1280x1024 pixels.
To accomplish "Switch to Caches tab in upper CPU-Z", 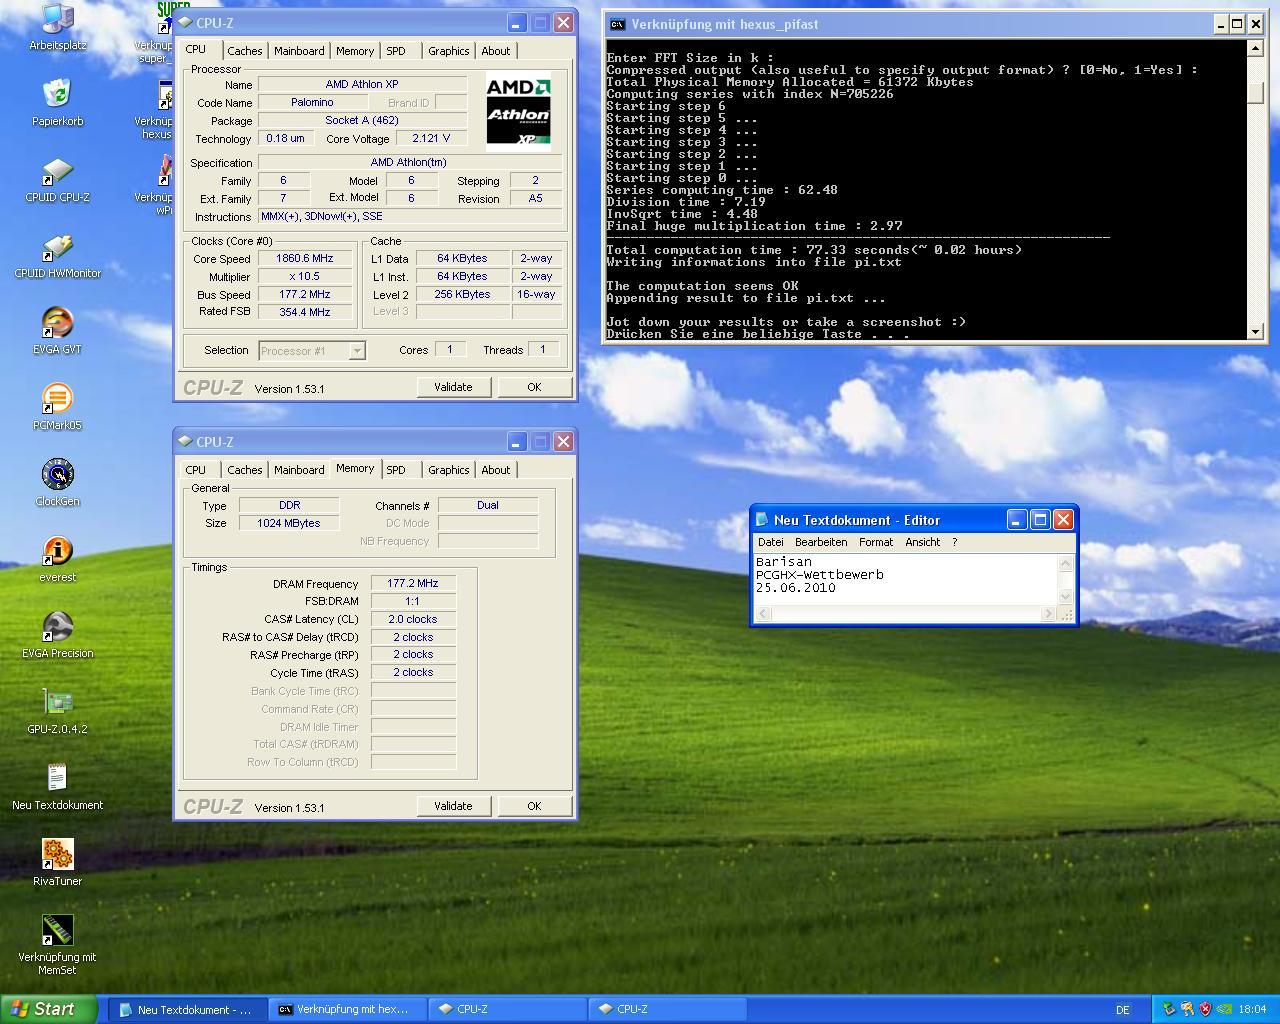I will [244, 51].
